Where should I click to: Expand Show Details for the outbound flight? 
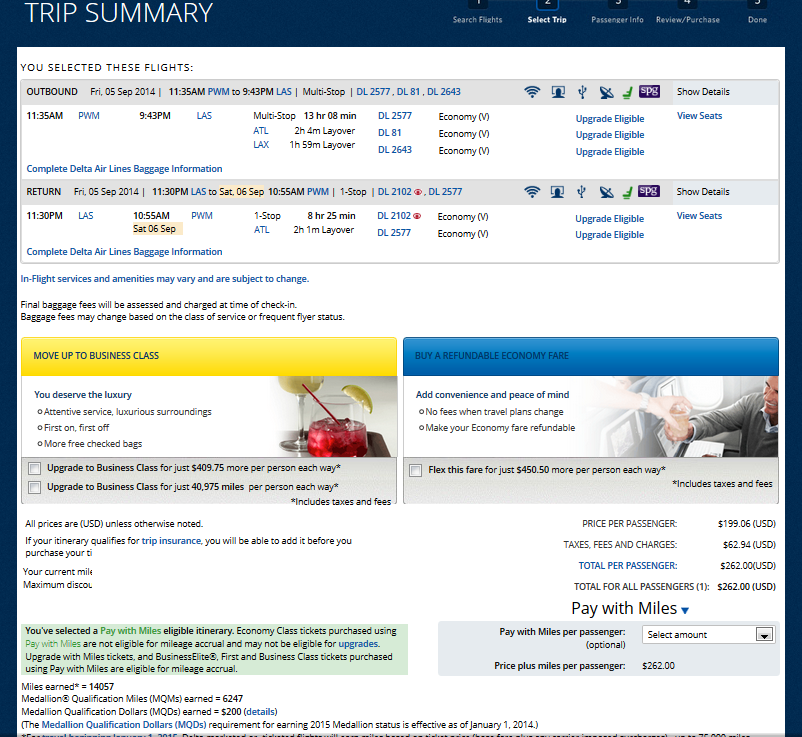(703, 92)
